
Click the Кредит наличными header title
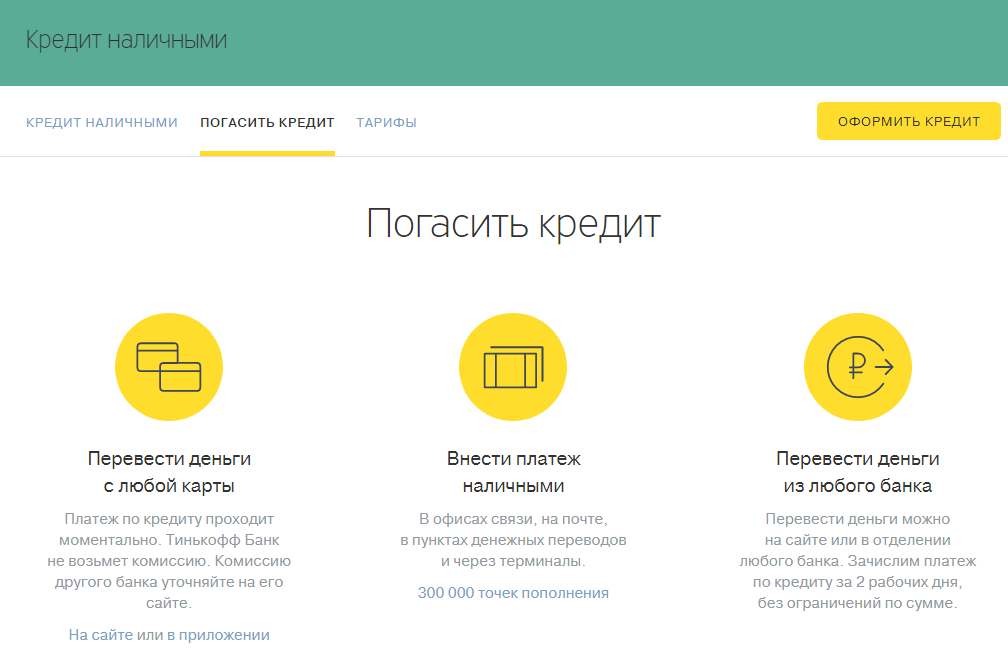[126, 41]
